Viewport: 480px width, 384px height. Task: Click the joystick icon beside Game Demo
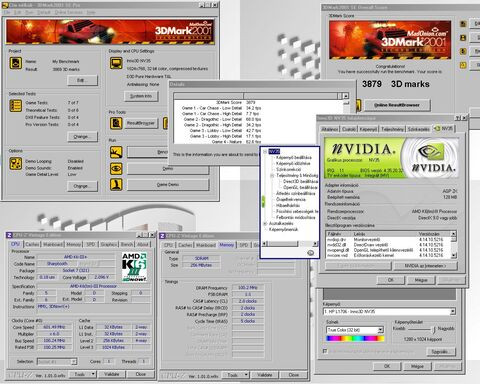click(116, 184)
